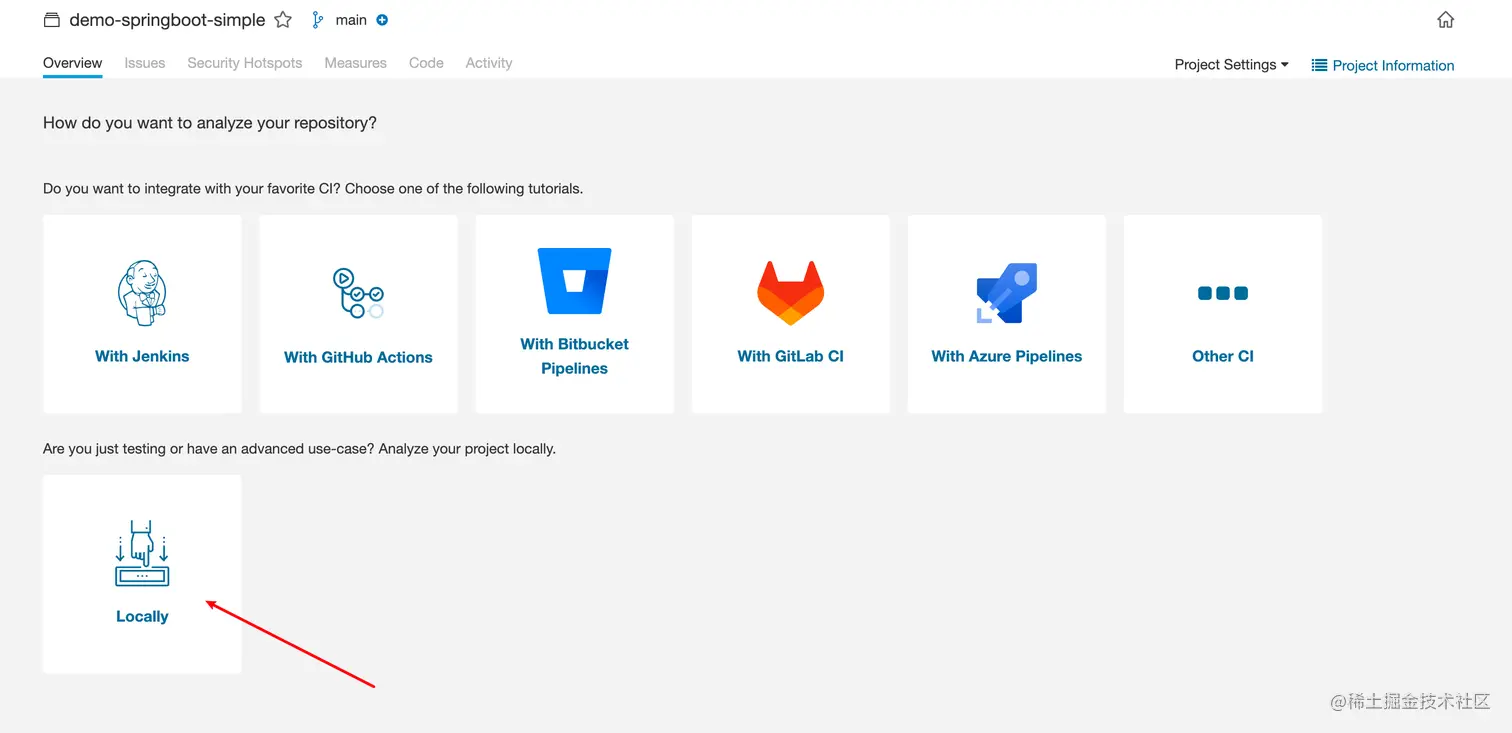Click the branch icon next to main
This screenshot has width=1512, height=733.
(318, 20)
